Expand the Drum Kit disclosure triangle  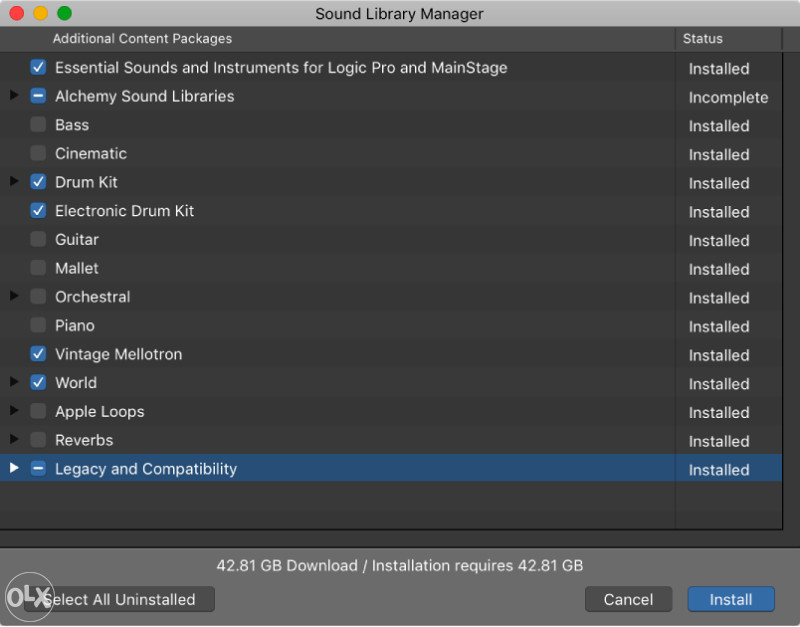tap(14, 181)
